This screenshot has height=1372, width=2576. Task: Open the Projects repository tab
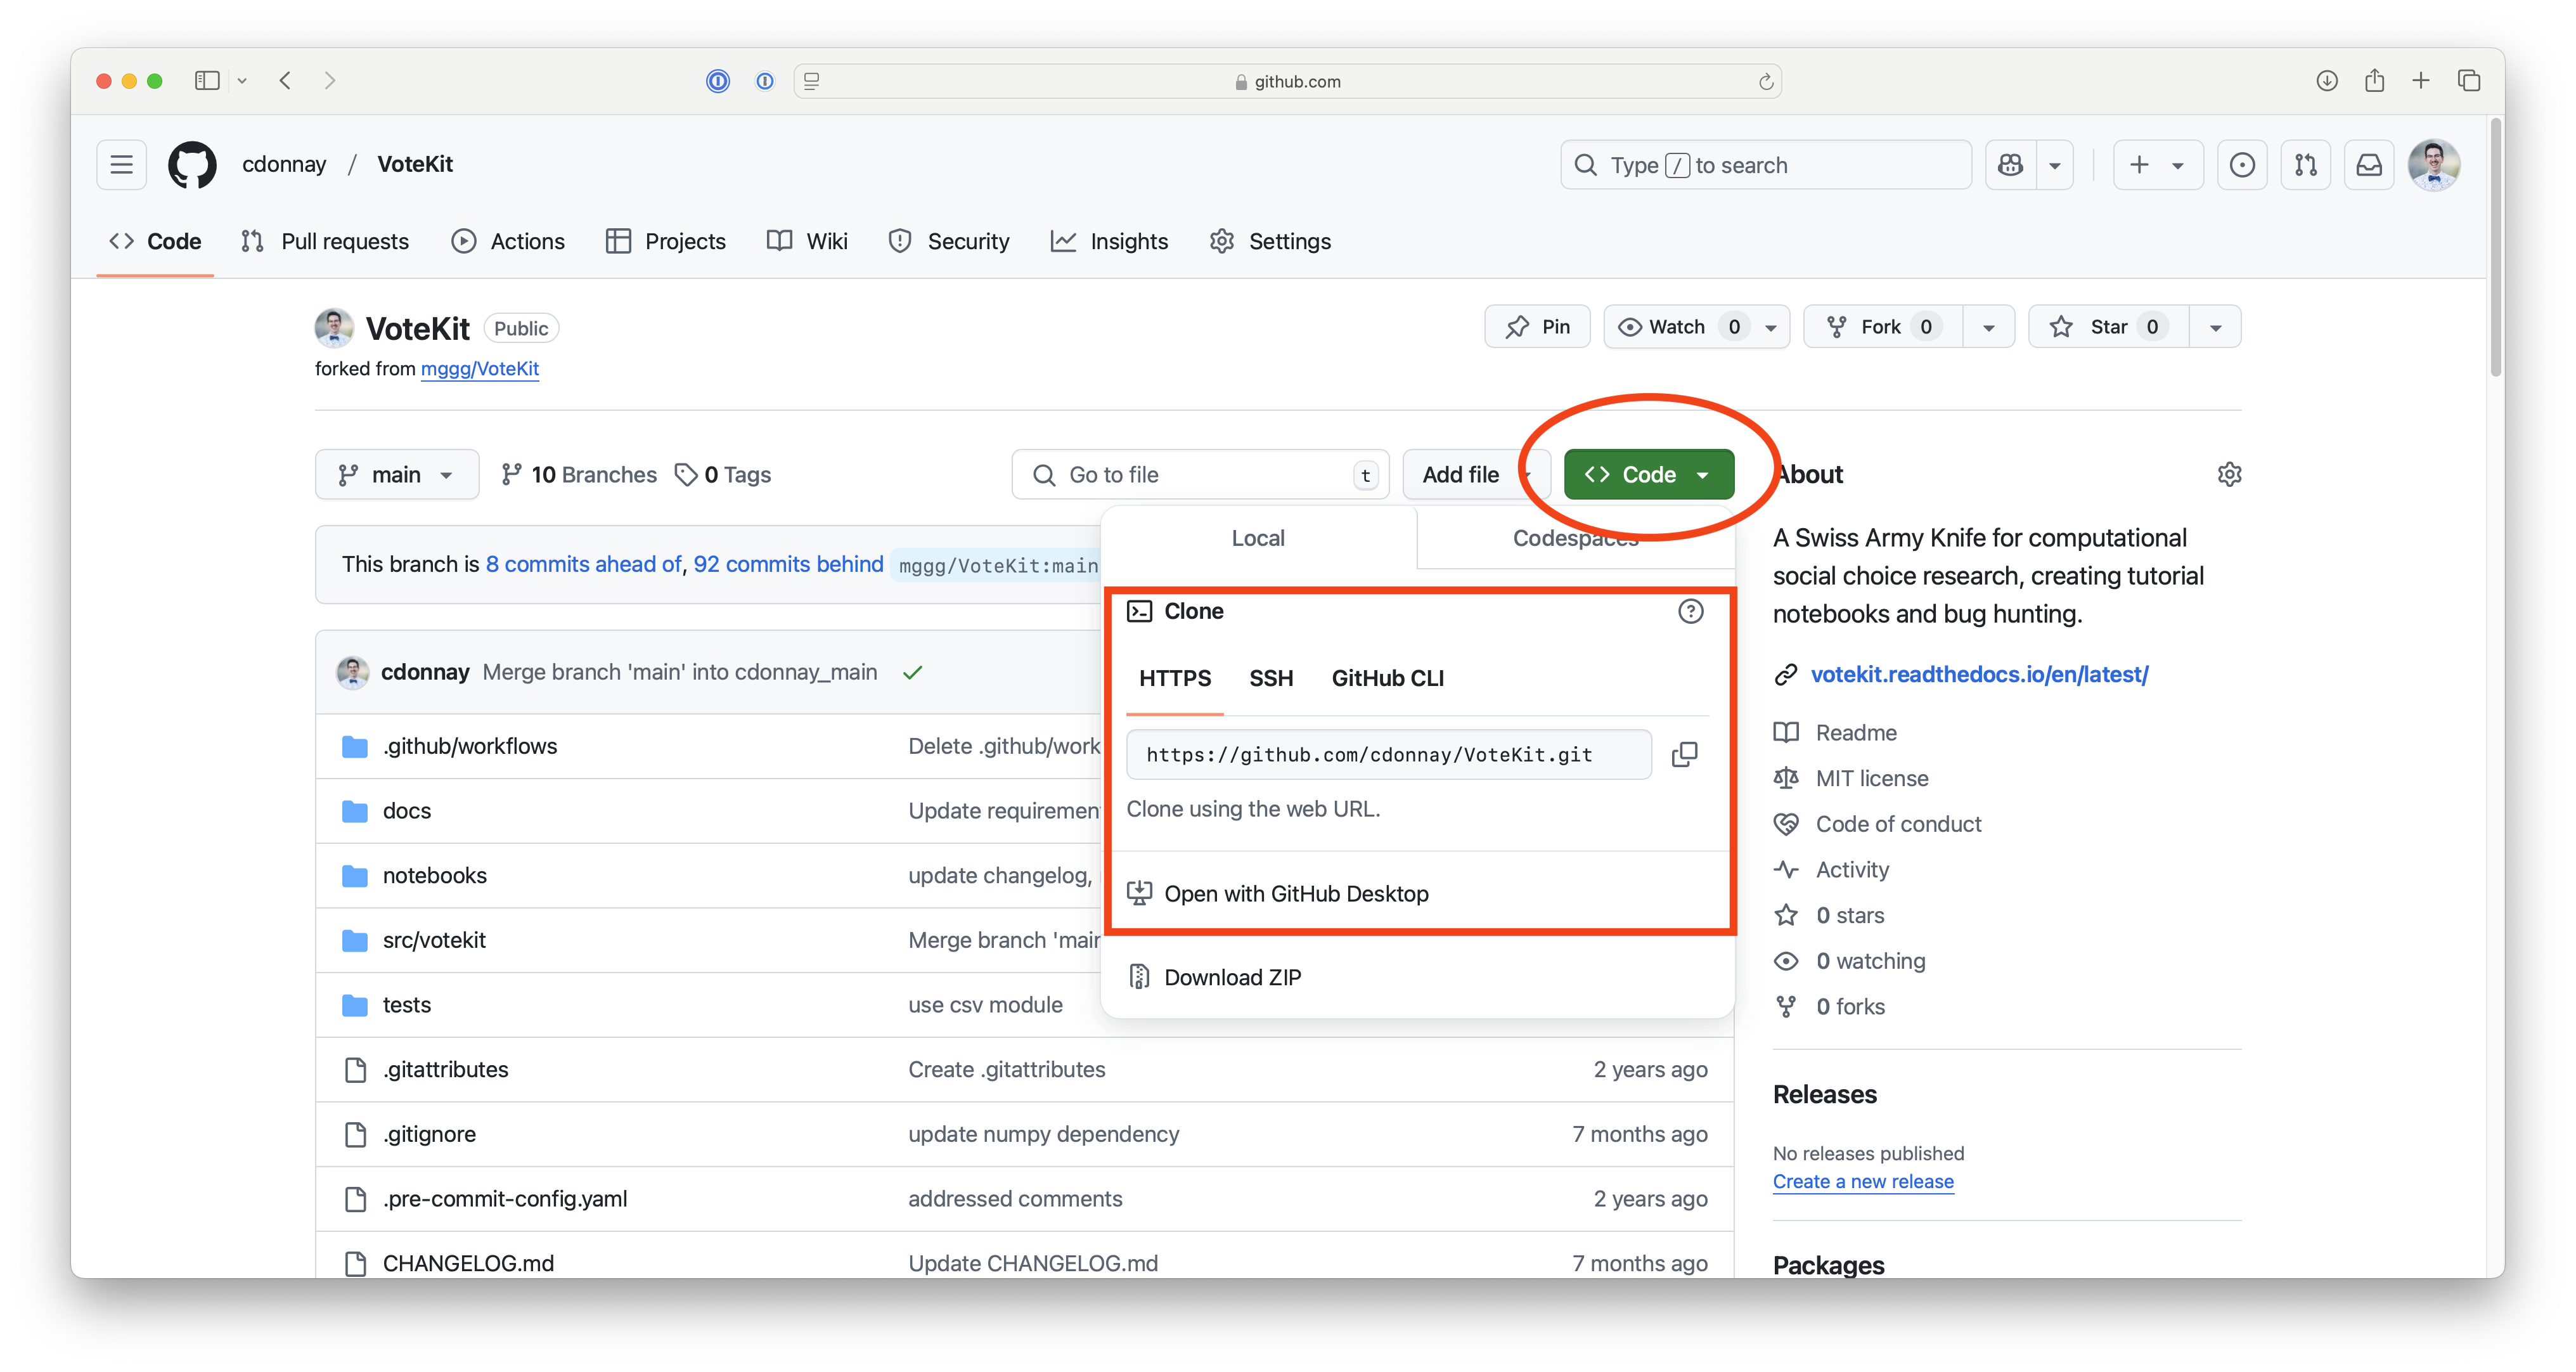666,241
